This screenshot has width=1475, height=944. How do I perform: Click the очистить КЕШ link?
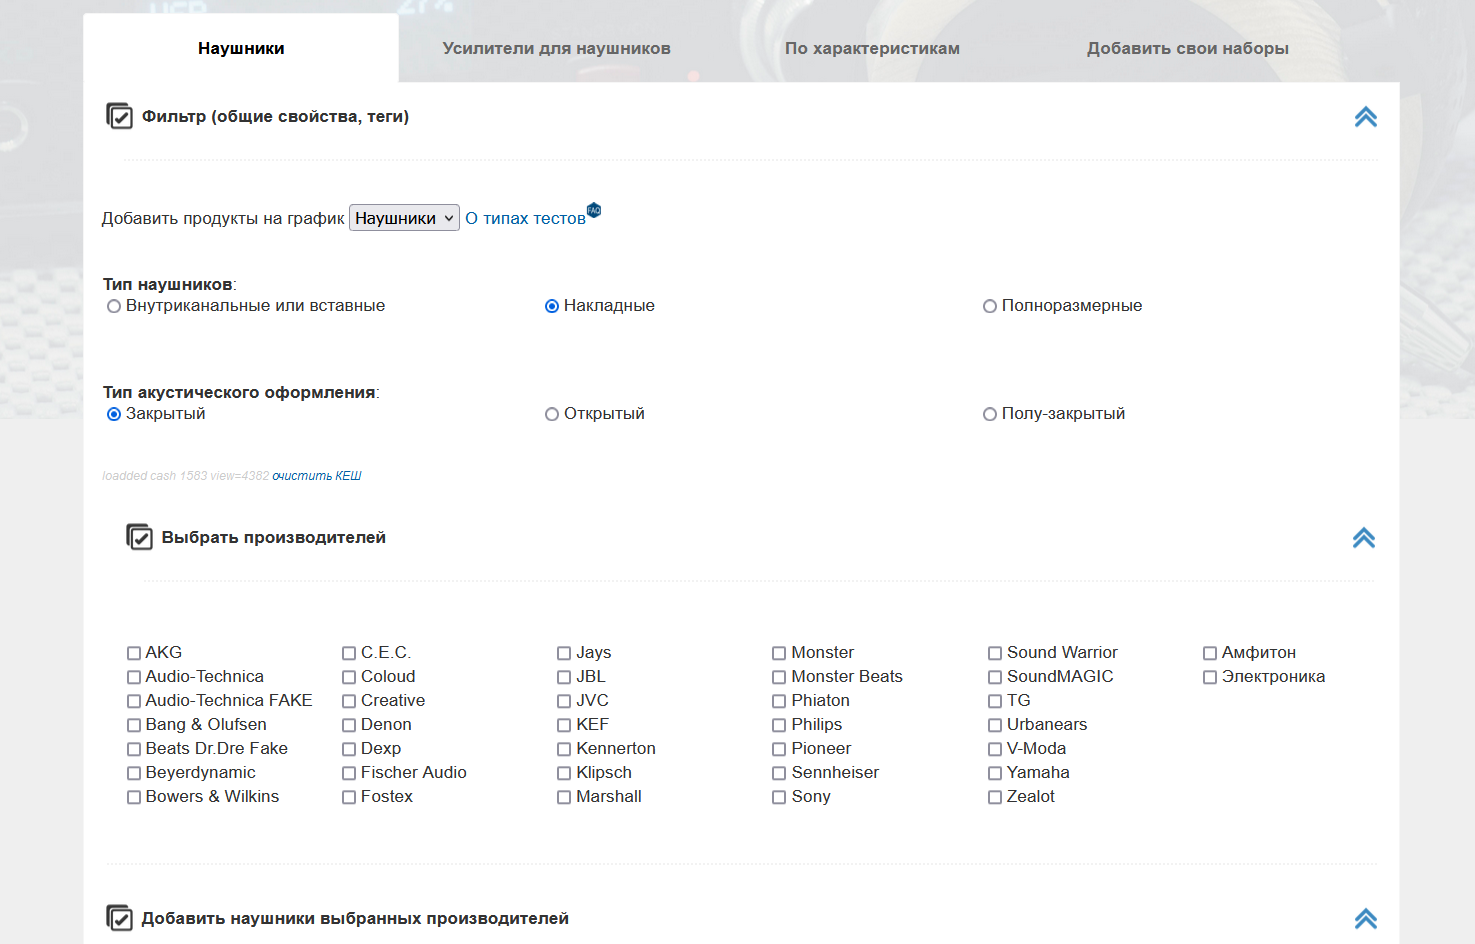click(316, 476)
